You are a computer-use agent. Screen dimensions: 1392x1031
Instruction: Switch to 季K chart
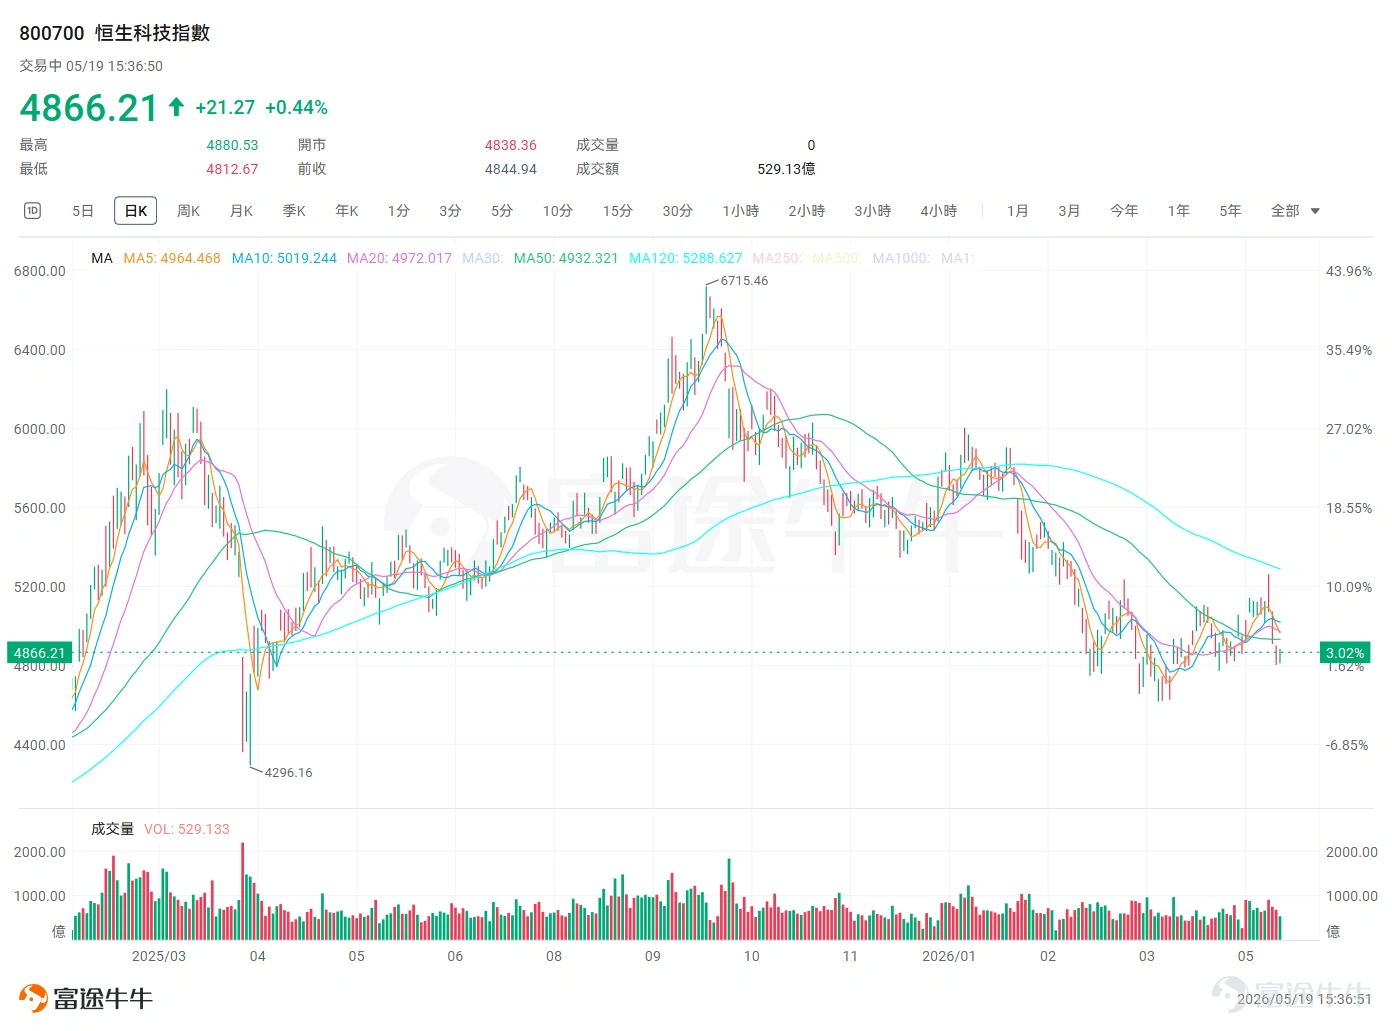coord(294,211)
